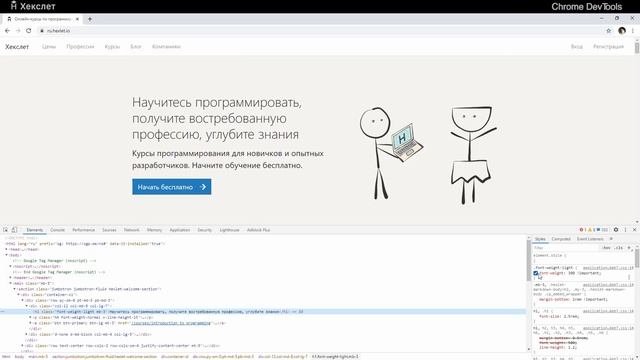Click the blue messages counter in DevTools
Screen dimensions: 640x360
pos(602,230)
